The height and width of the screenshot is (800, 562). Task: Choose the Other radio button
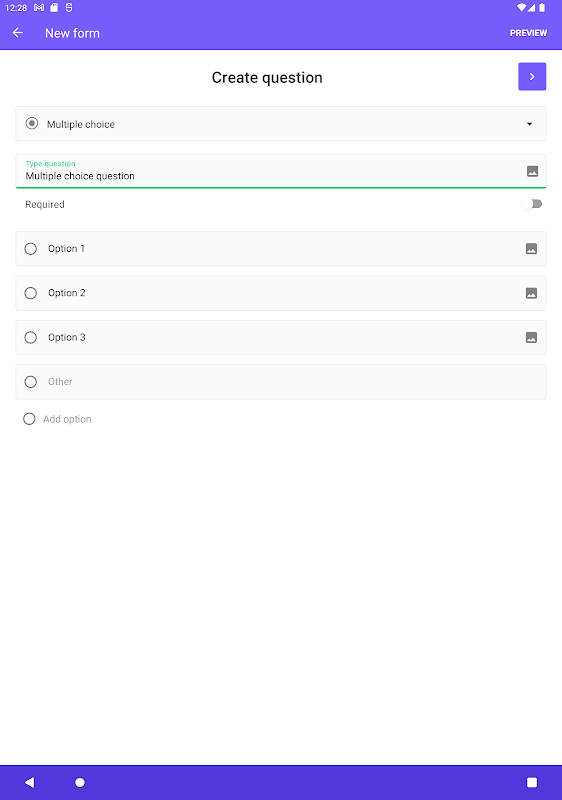[x=31, y=382]
